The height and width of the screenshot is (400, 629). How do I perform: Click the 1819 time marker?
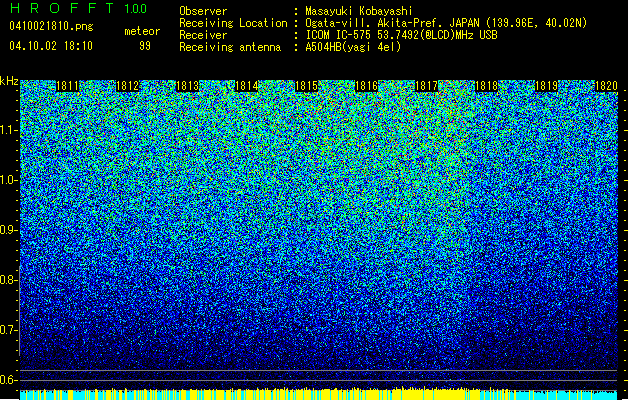(x=546, y=86)
